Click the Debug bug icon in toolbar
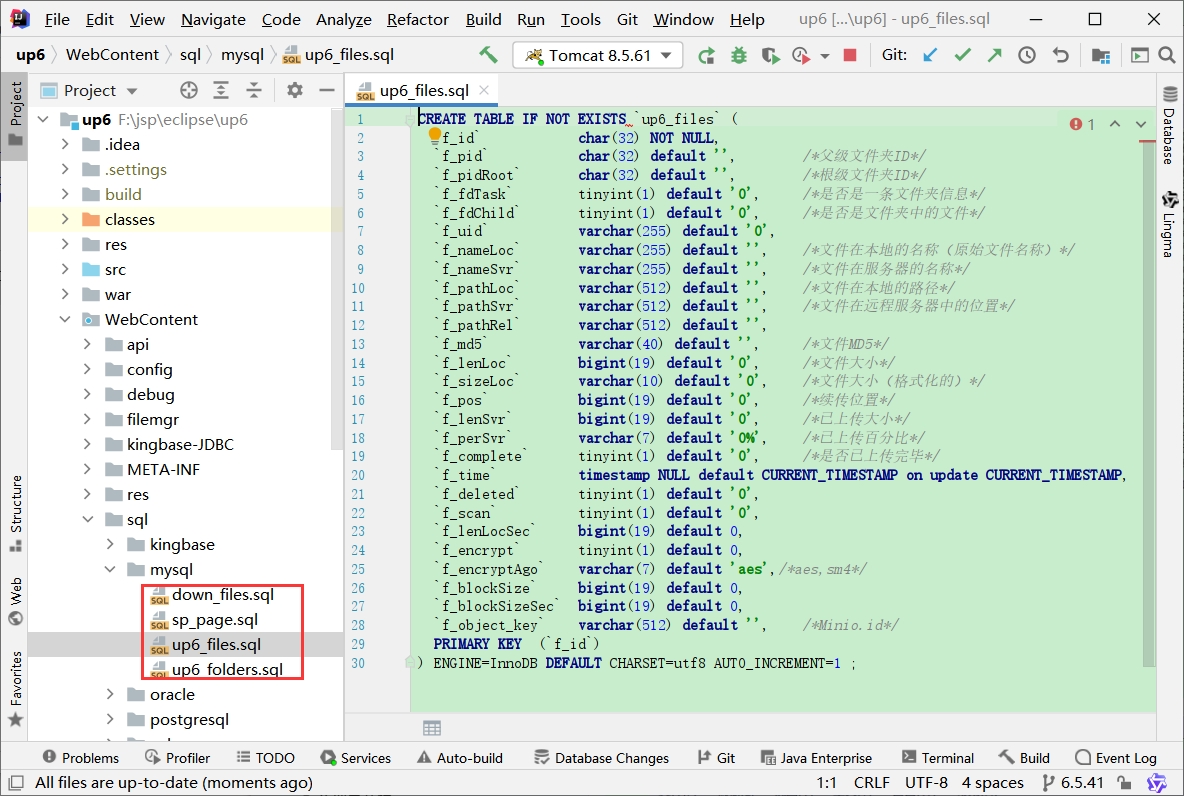Viewport: 1184px width, 796px height. [739, 55]
